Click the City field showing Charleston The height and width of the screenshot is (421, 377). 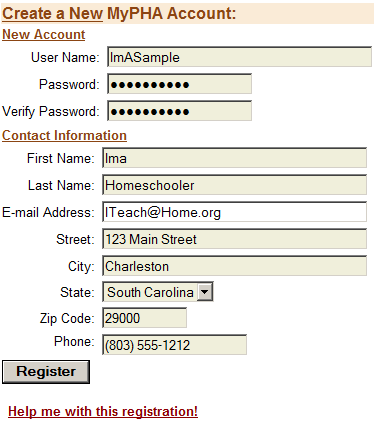pyautogui.click(x=234, y=266)
